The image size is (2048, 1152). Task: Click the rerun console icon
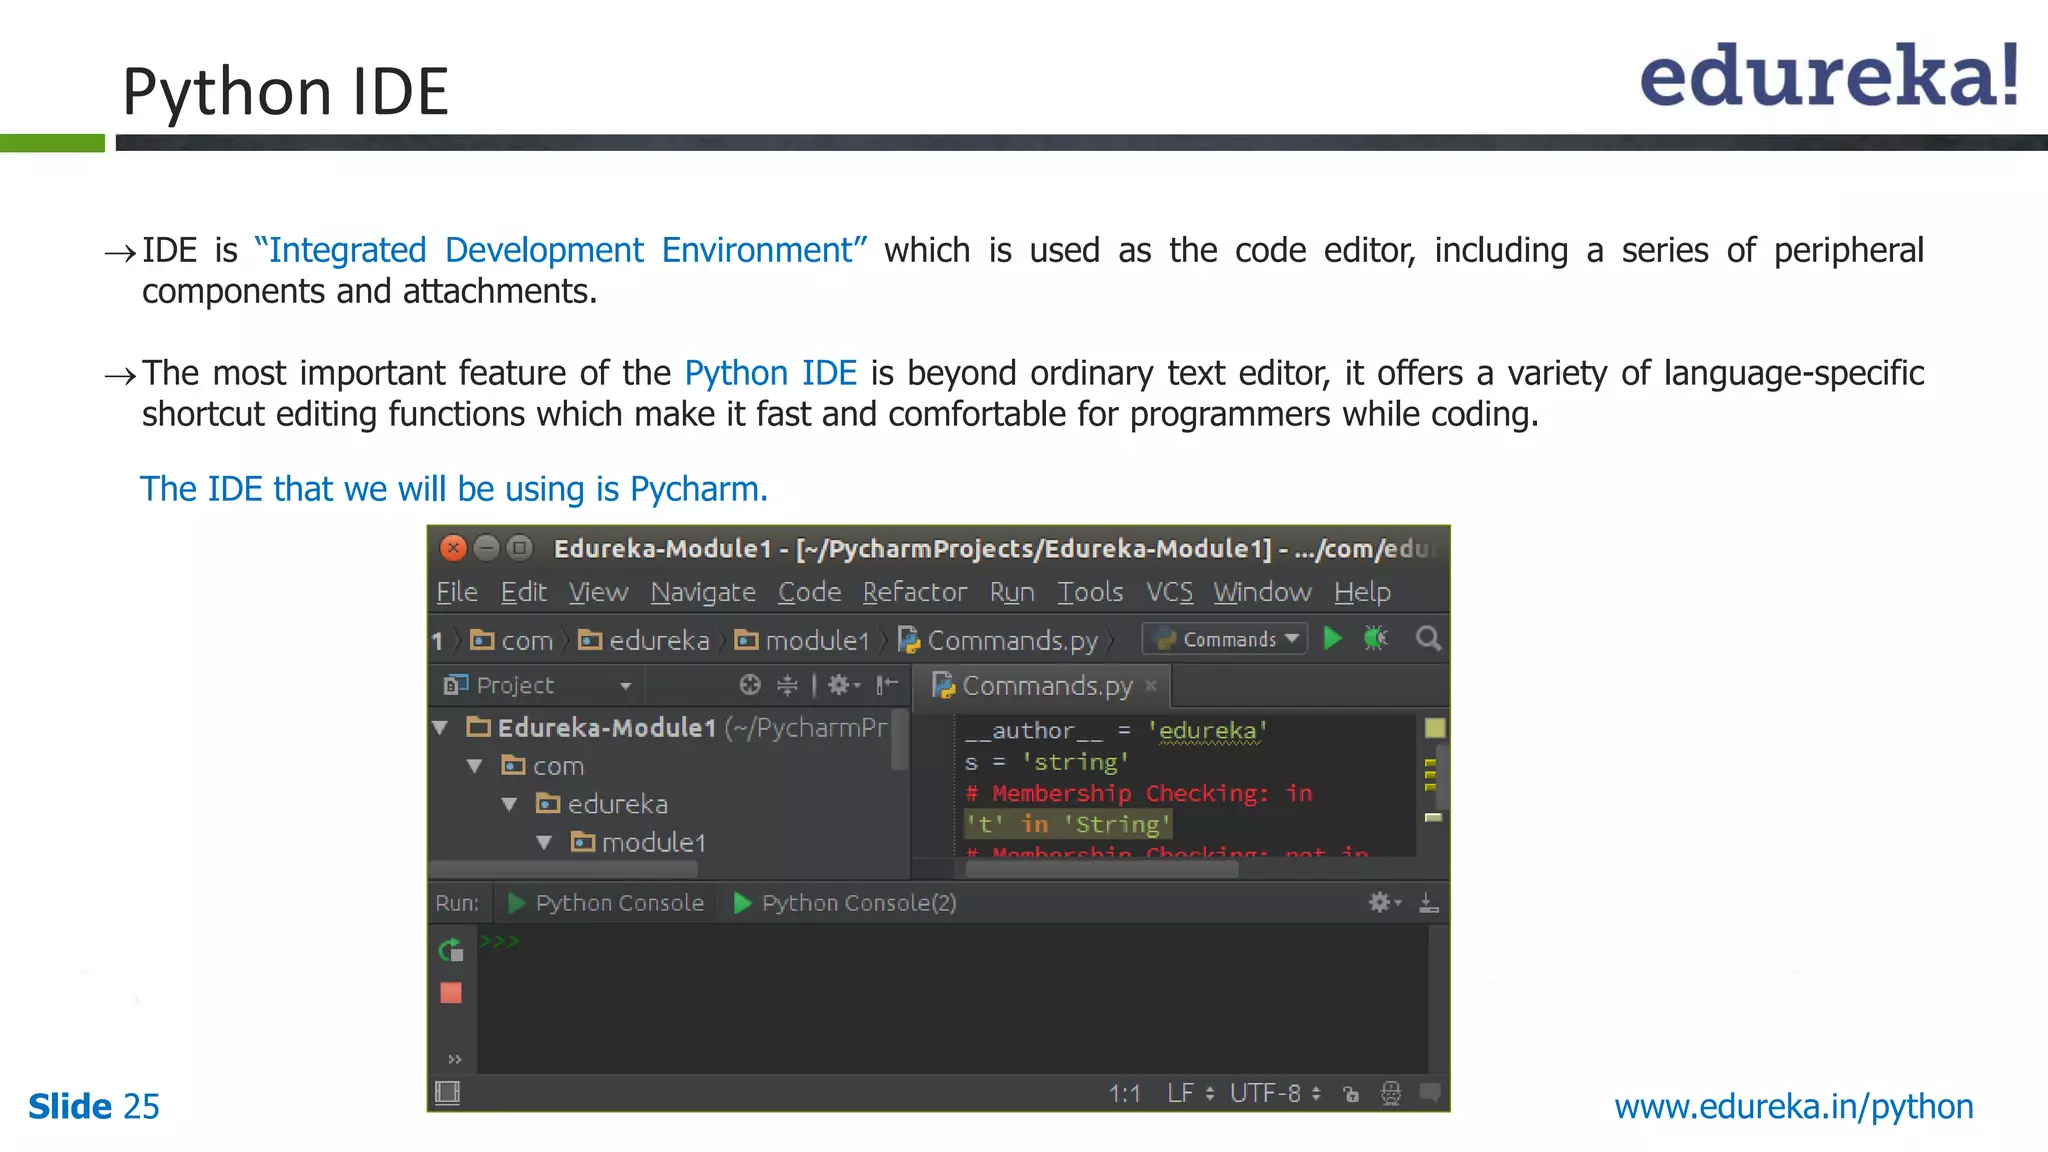451,949
